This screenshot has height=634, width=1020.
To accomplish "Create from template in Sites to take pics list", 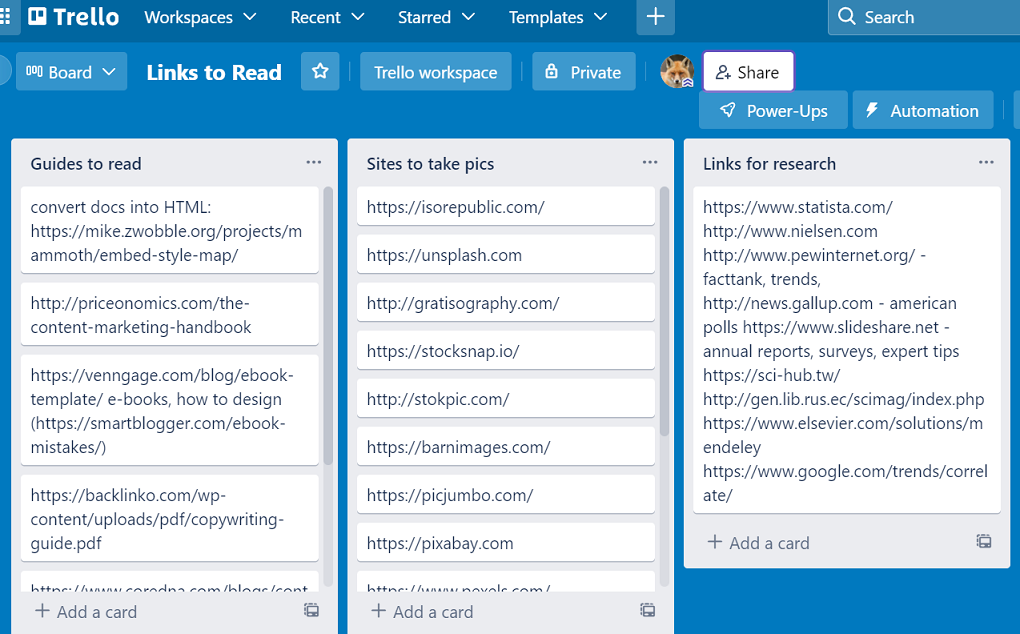I will (647, 610).
